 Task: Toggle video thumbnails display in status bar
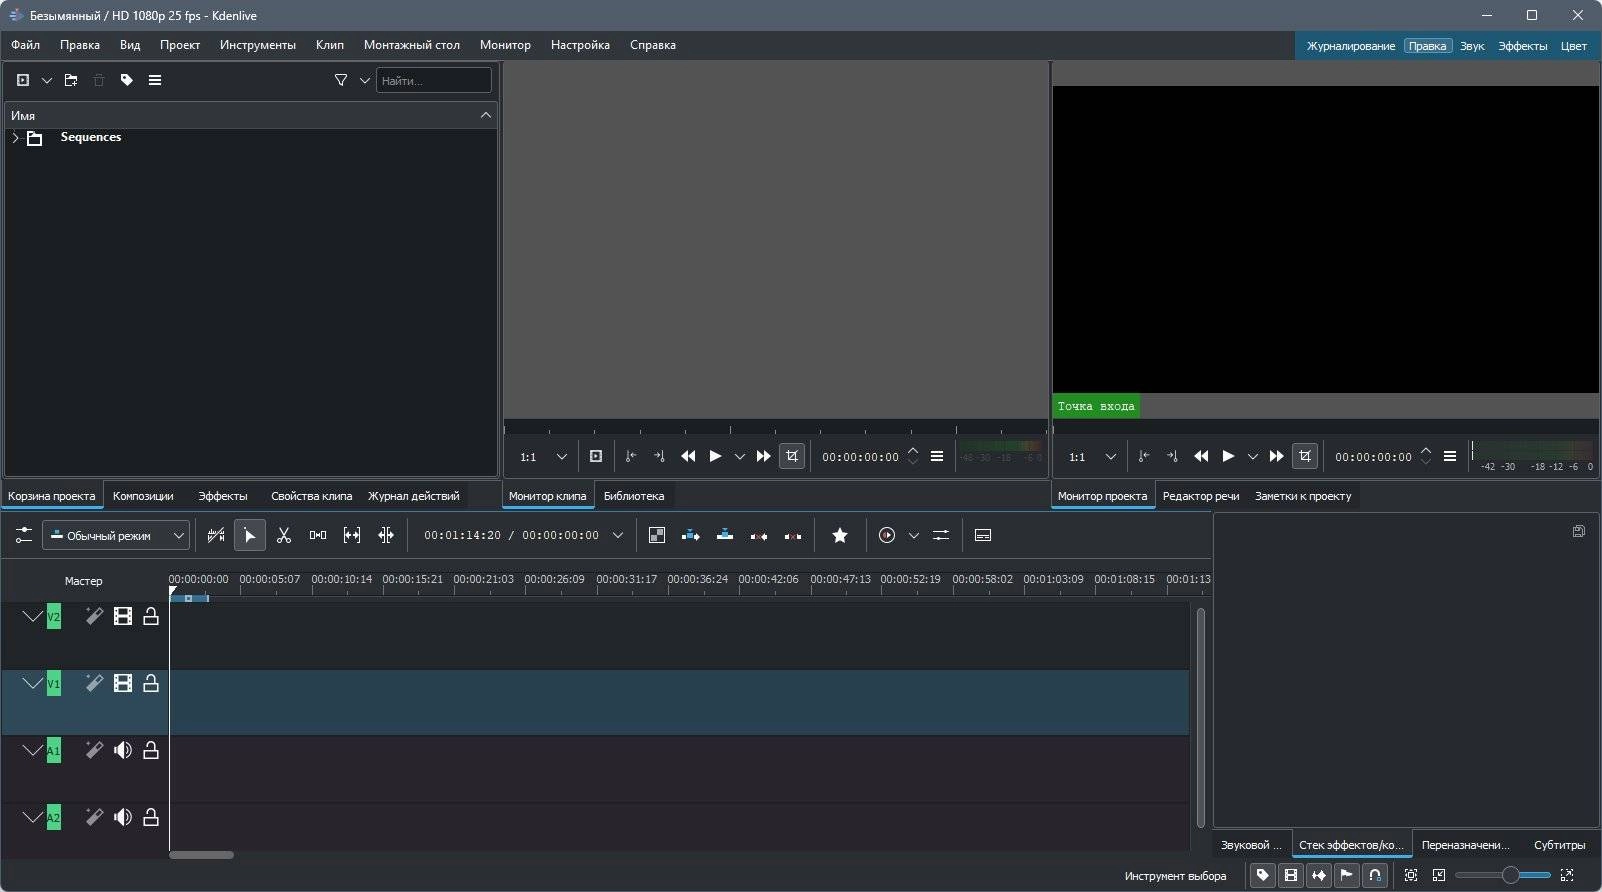1291,876
